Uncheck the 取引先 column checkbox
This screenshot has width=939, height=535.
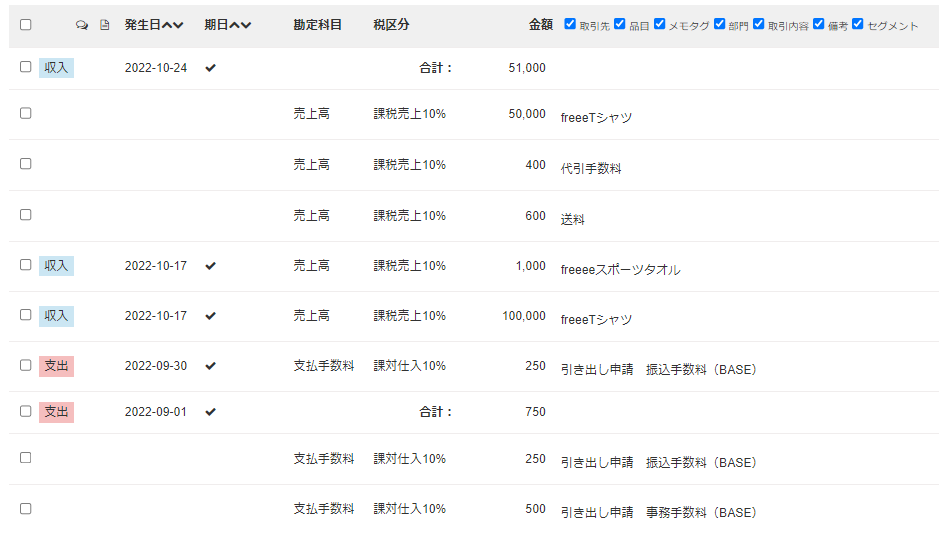point(570,23)
